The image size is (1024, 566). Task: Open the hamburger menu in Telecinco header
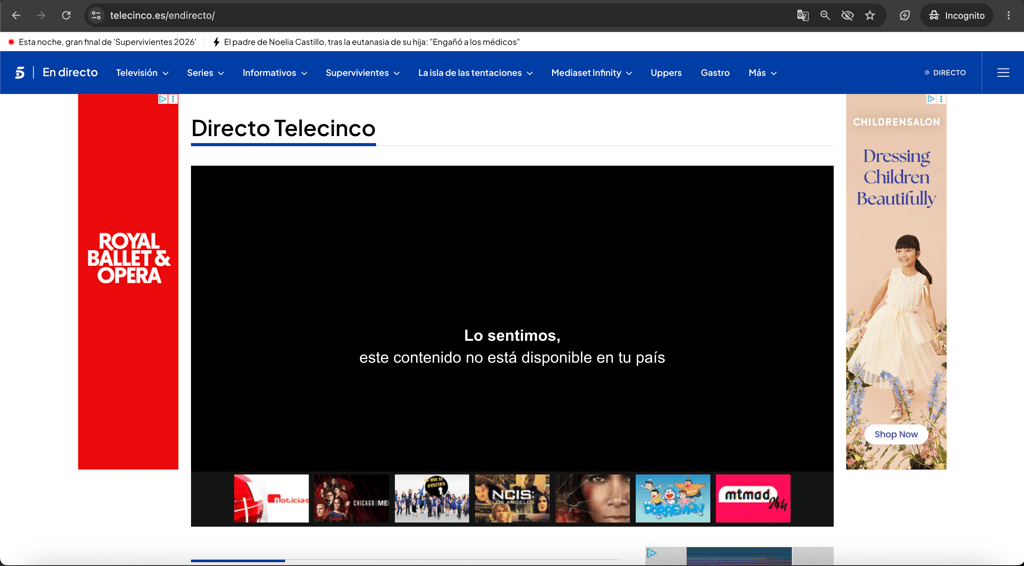click(x=1003, y=72)
